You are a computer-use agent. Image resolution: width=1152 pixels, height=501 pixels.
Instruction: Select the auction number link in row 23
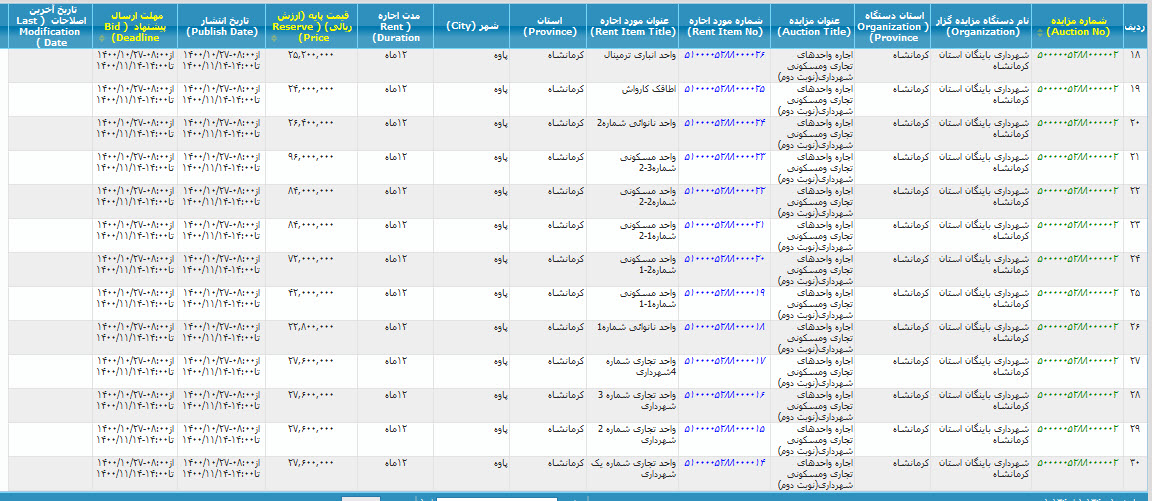pos(1078,224)
